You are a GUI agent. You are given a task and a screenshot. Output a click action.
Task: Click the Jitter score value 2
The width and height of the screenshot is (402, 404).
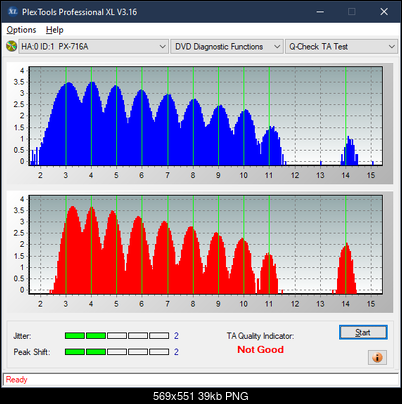pos(176,336)
